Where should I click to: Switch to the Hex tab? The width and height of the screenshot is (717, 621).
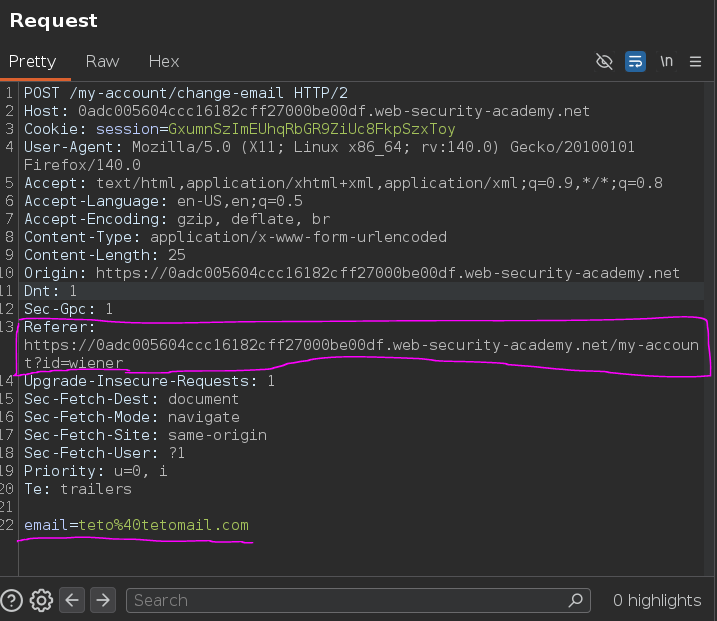[164, 61]
